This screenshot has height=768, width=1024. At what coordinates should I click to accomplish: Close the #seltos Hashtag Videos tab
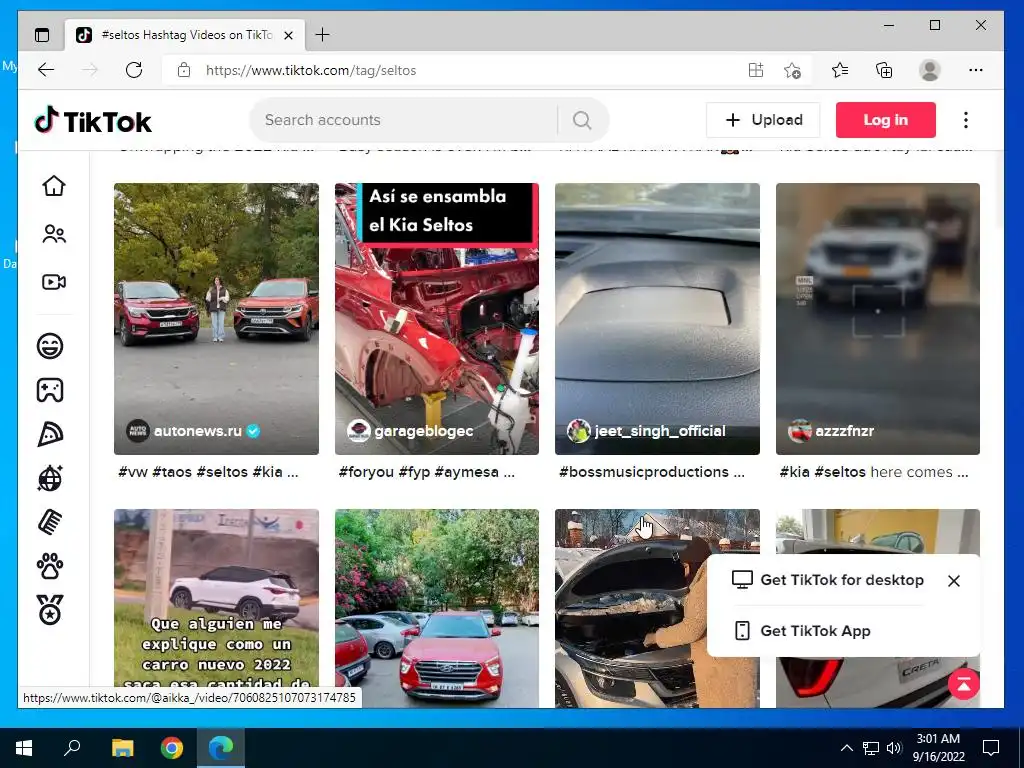(288, 35)
